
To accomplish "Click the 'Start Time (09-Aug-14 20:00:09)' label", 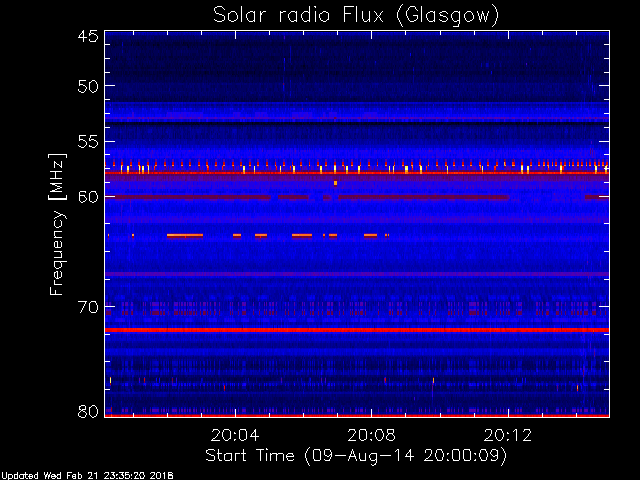I will (x=356, y=455).
